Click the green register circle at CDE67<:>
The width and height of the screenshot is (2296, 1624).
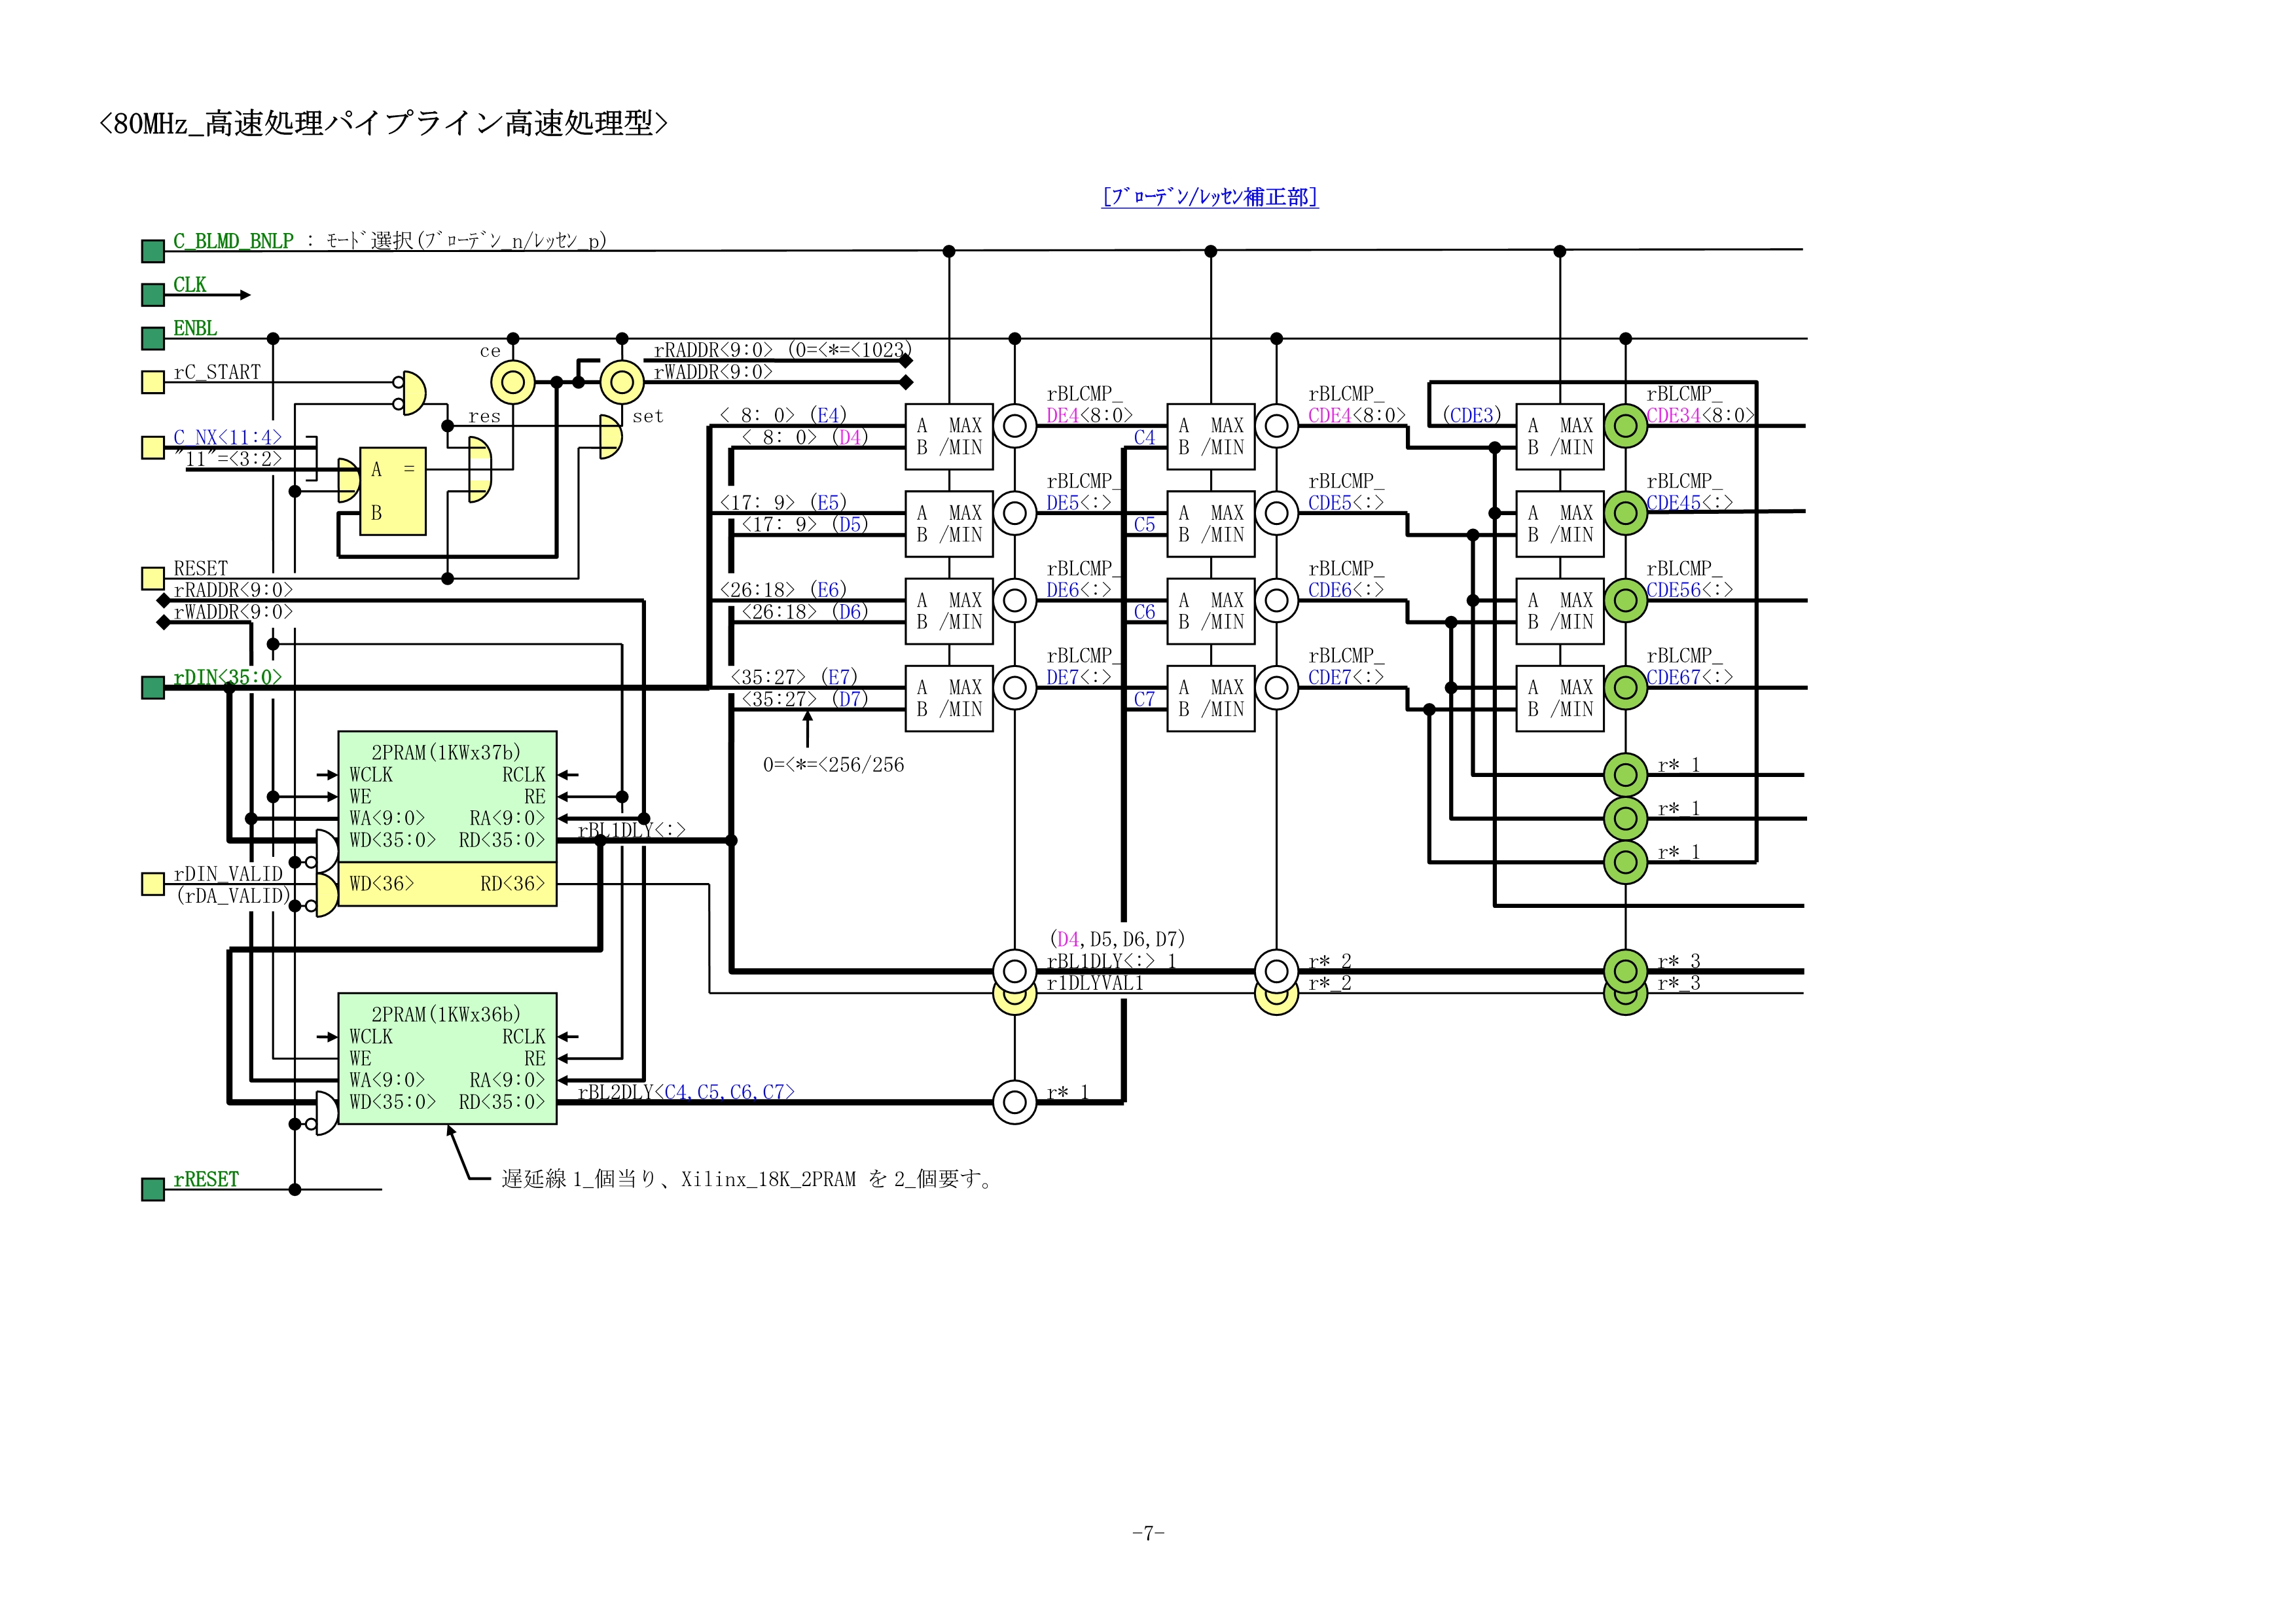1626,688
